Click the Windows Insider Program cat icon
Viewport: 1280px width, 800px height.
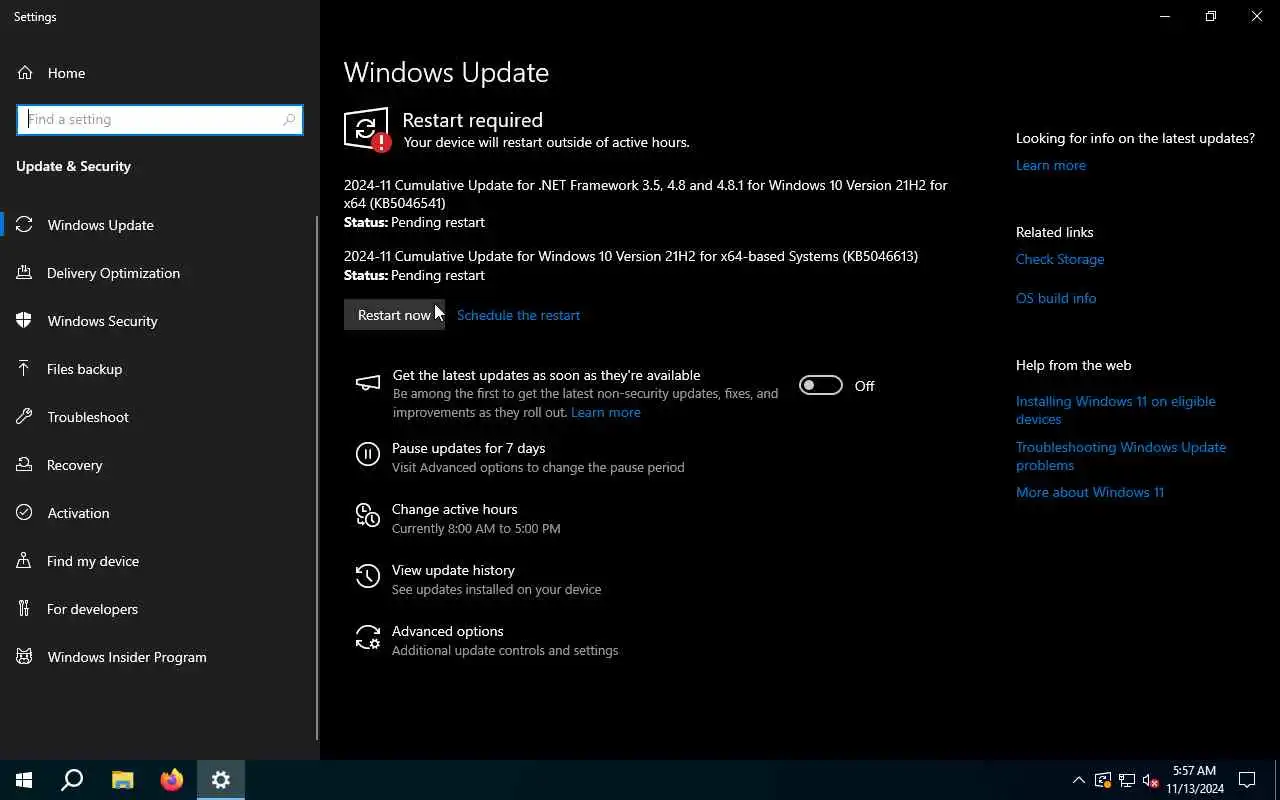(x=25, y=657)
